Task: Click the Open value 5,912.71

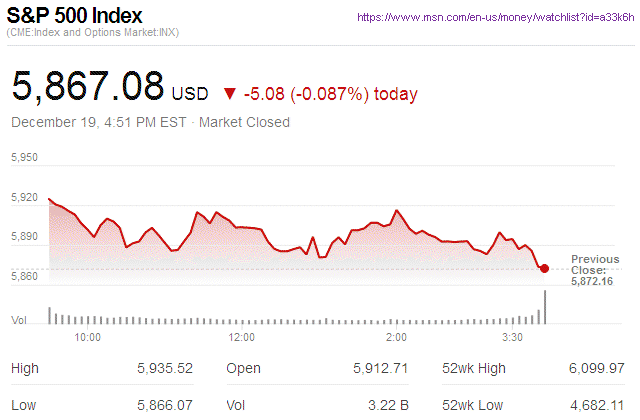Action: (380, 369)
